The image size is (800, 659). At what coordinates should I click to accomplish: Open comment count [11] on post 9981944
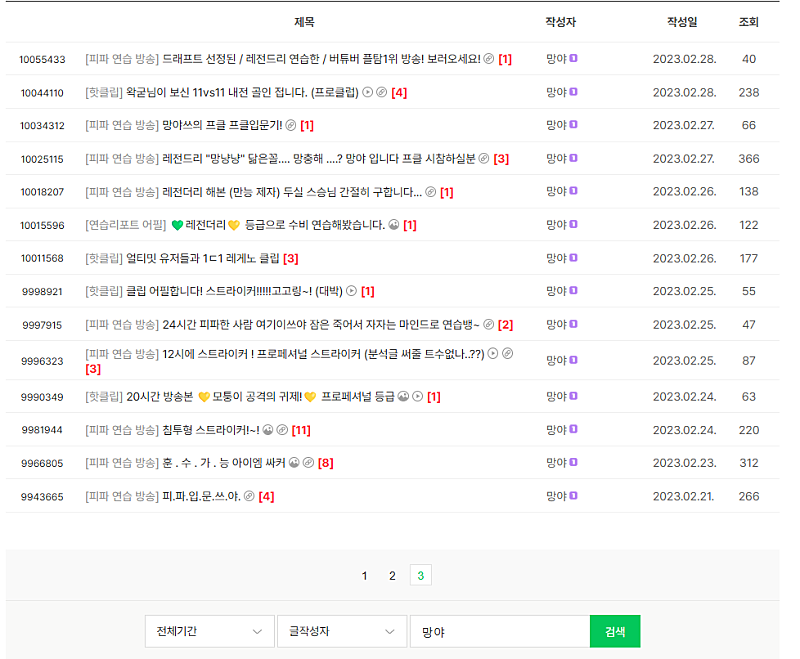[301, 430]
